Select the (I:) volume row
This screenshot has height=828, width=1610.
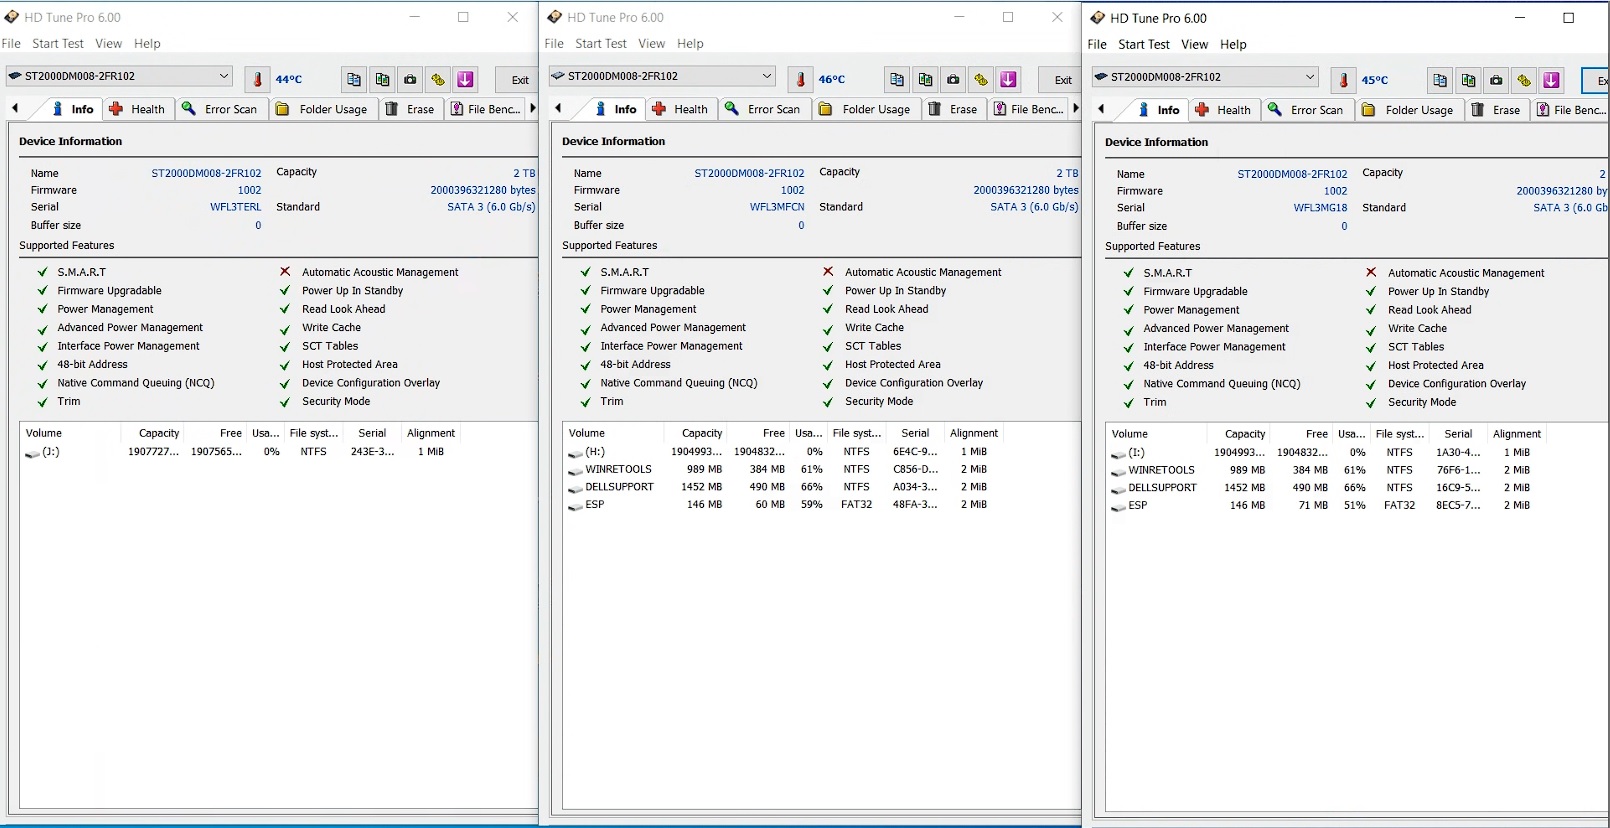tap(1326, 453)
